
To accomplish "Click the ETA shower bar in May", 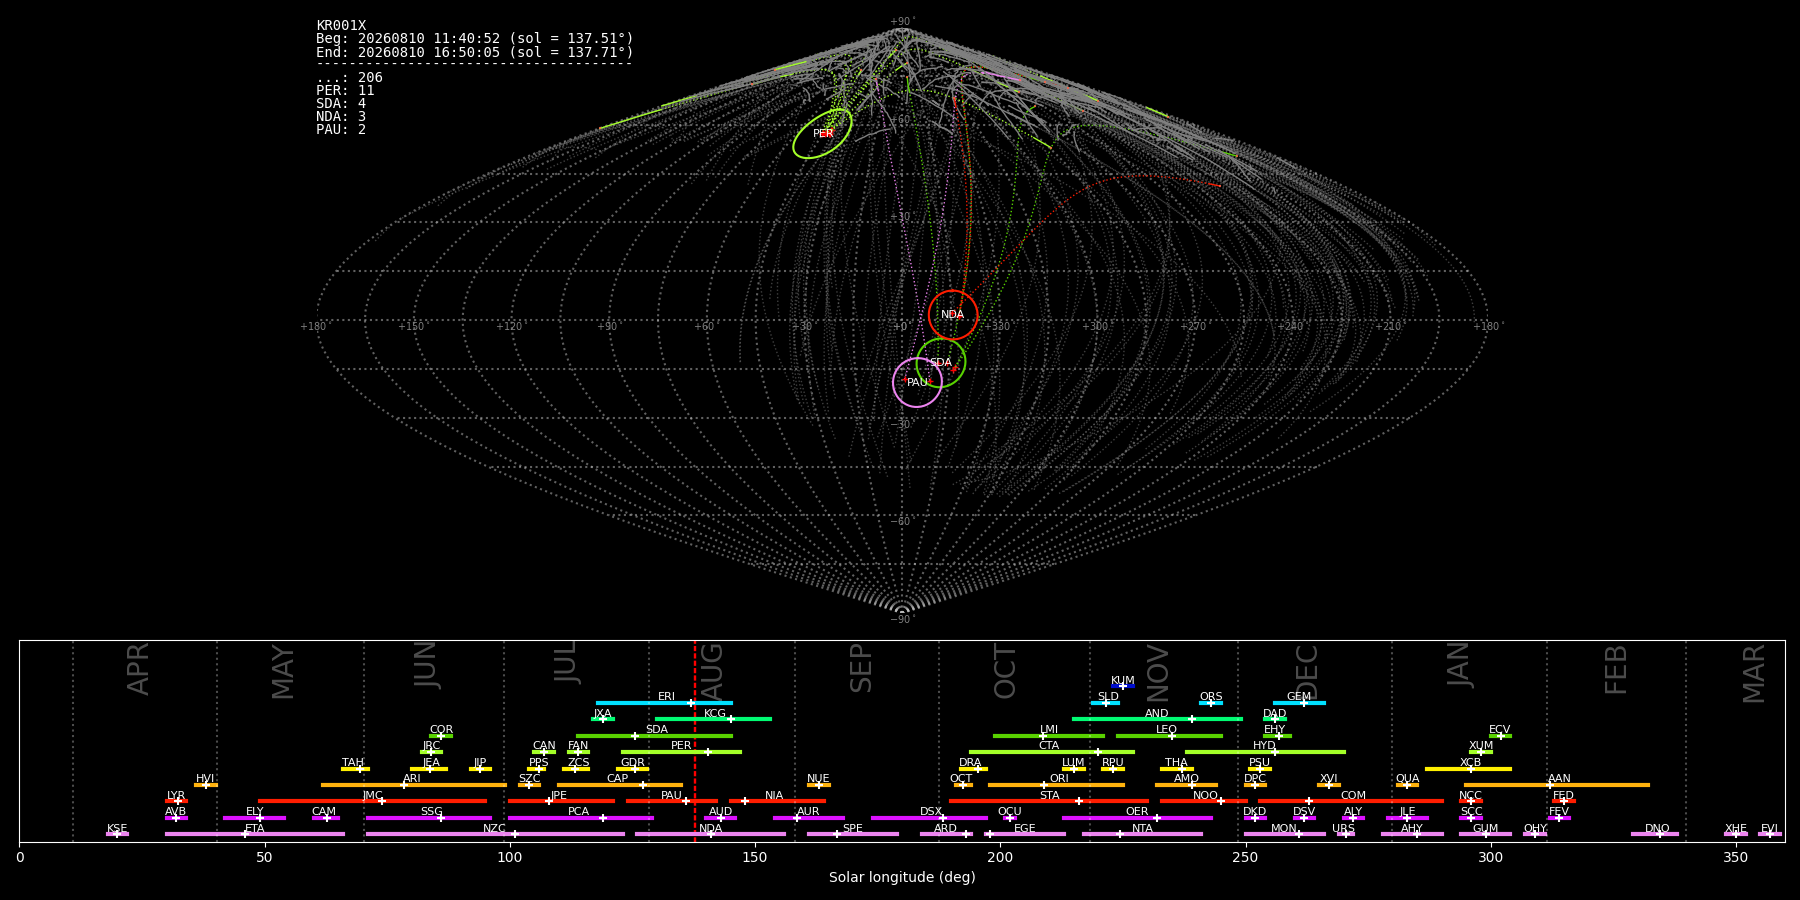I will click(x=255, y=834).
